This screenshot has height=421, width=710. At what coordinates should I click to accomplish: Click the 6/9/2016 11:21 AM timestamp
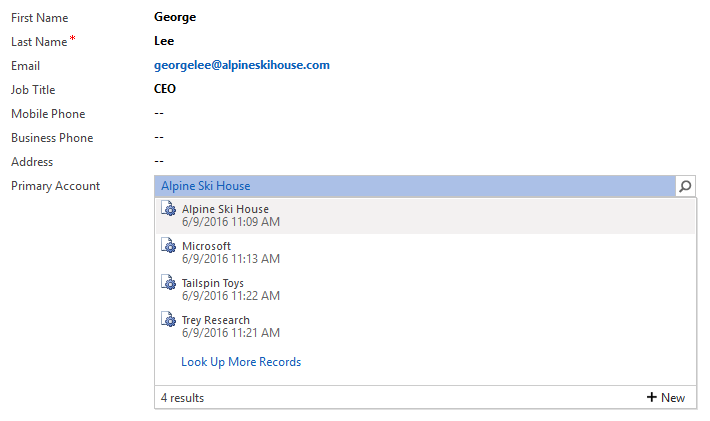pos(231,333)
